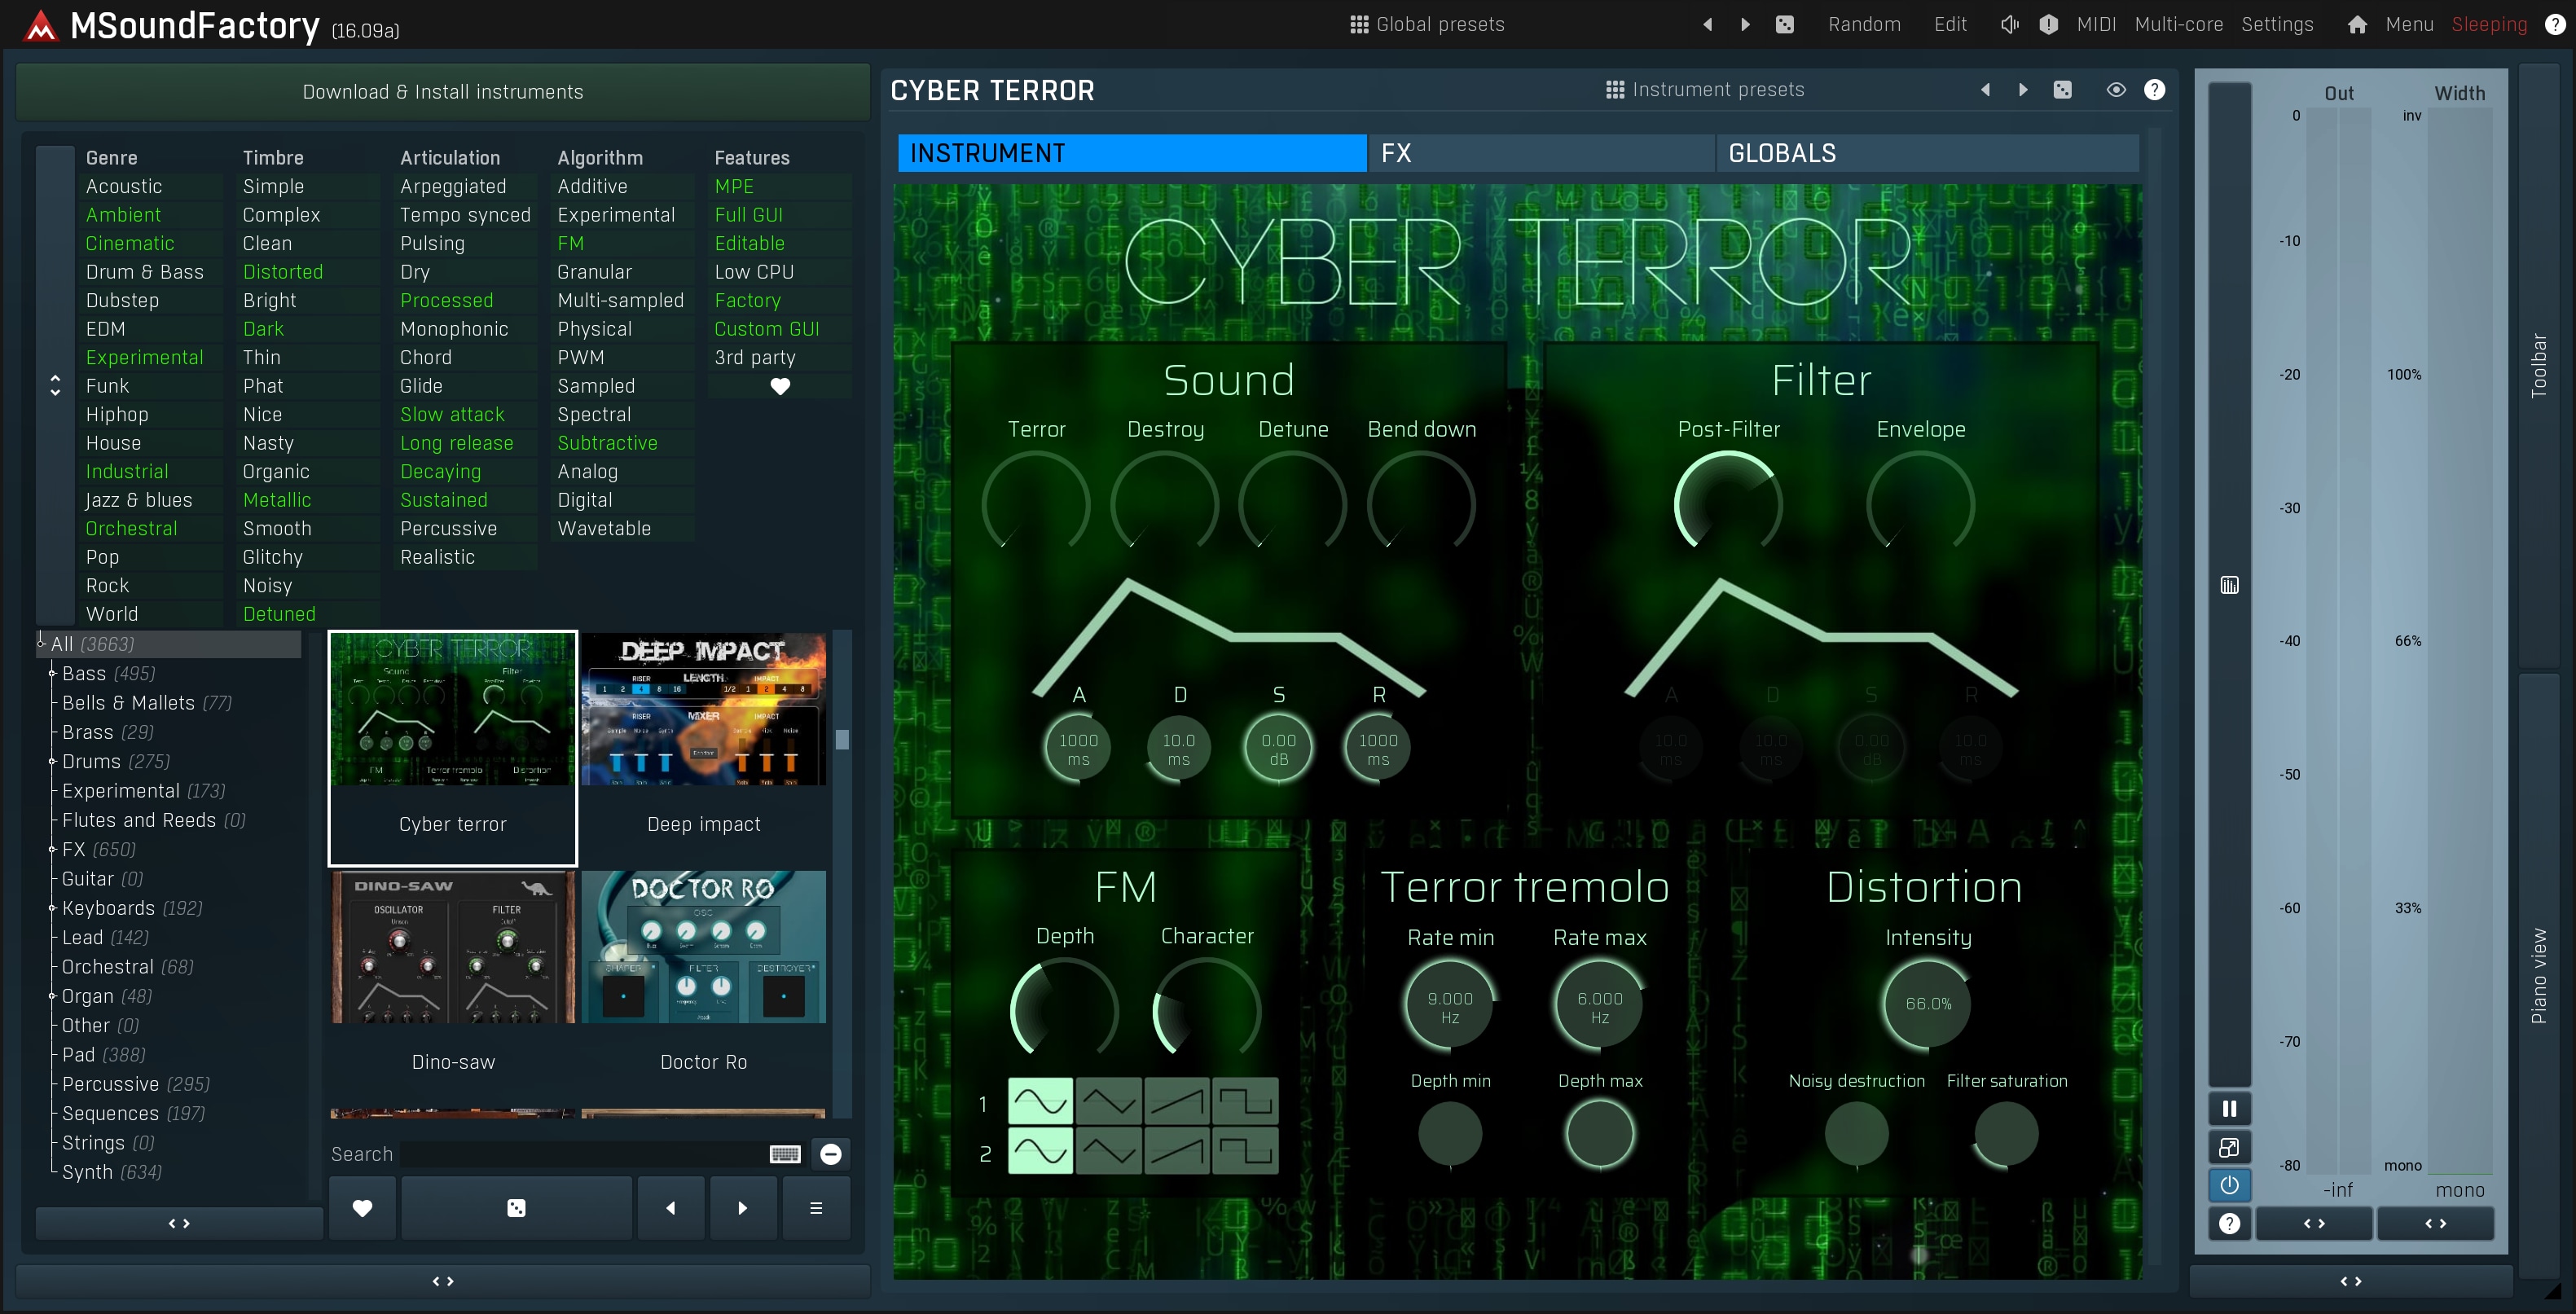
Task: Select triangle waveform for FM oscillator 2
Action: click(1108, 1151)
